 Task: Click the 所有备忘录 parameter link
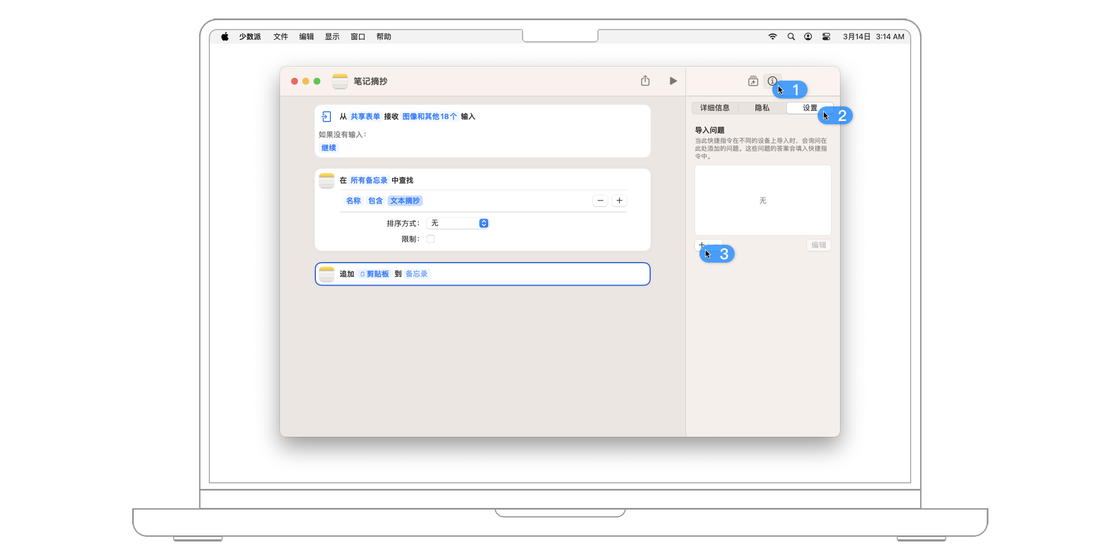[368, 181]
